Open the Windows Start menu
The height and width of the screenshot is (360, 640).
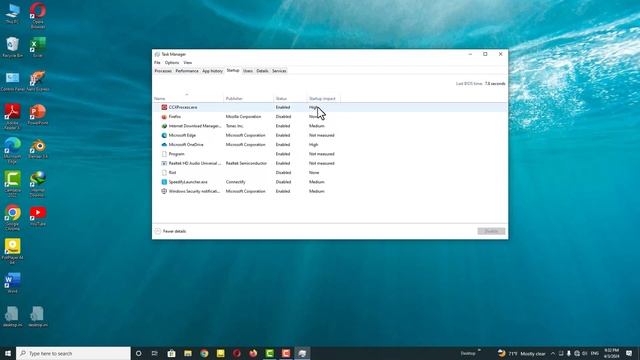pyautogui.click(x=8, y=353)
